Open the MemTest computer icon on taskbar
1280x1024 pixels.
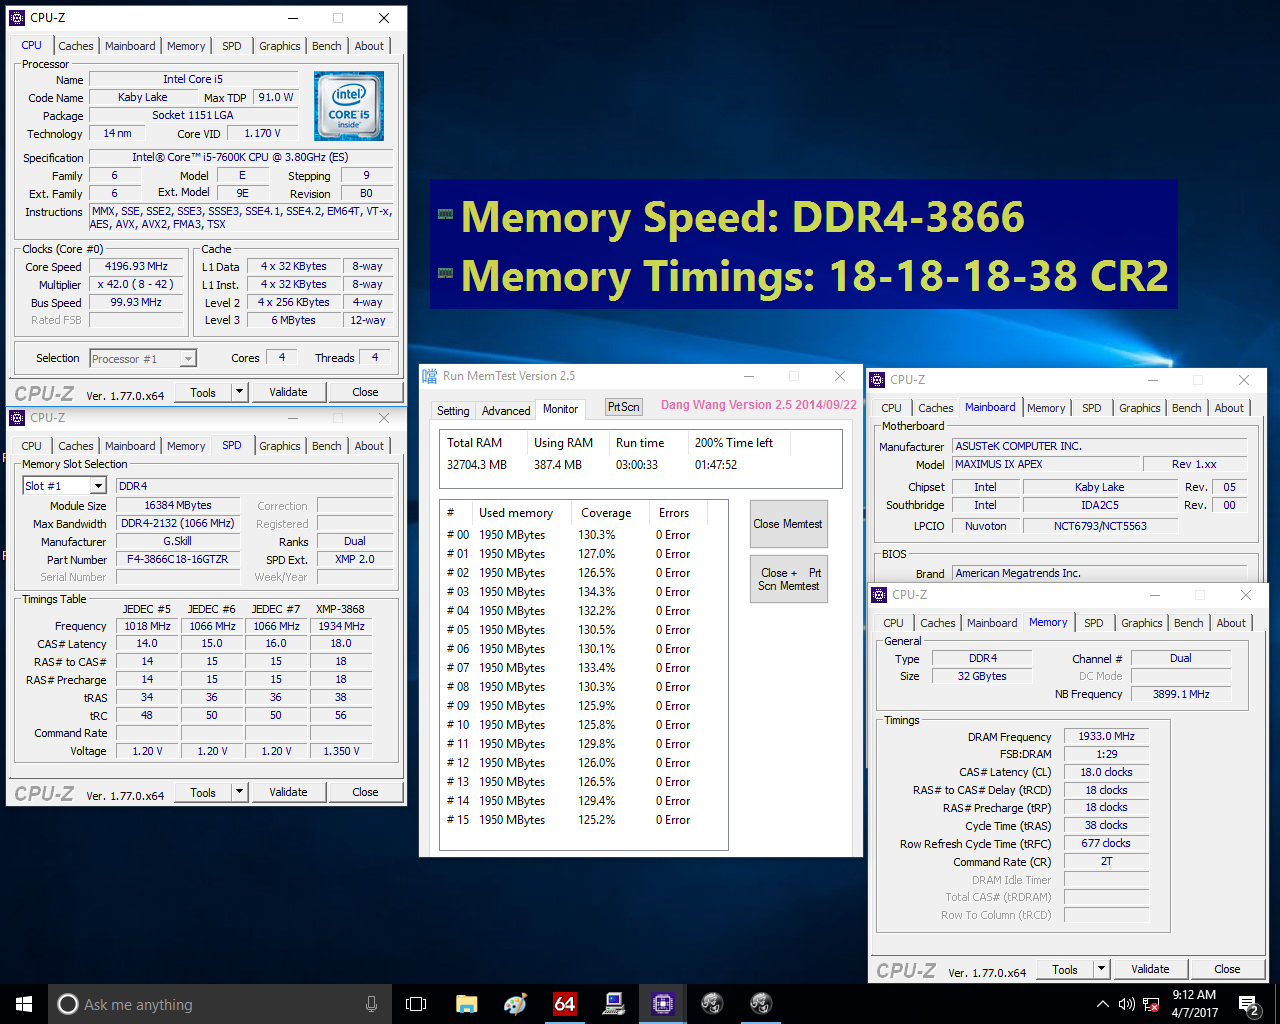[x=613, y=1003]
